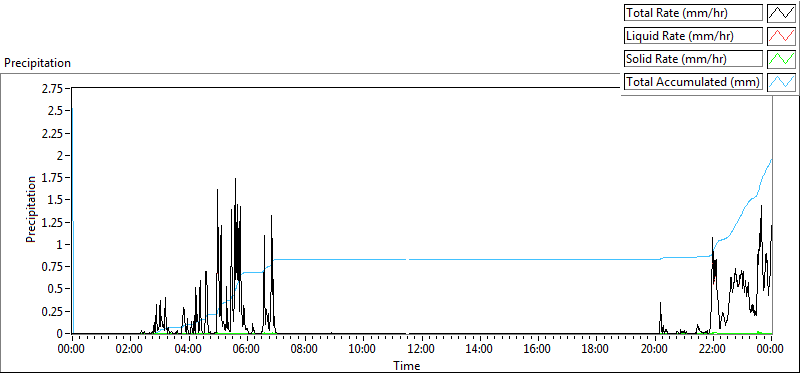Click the Precipitation graph caption above the plot

point(37,63)
